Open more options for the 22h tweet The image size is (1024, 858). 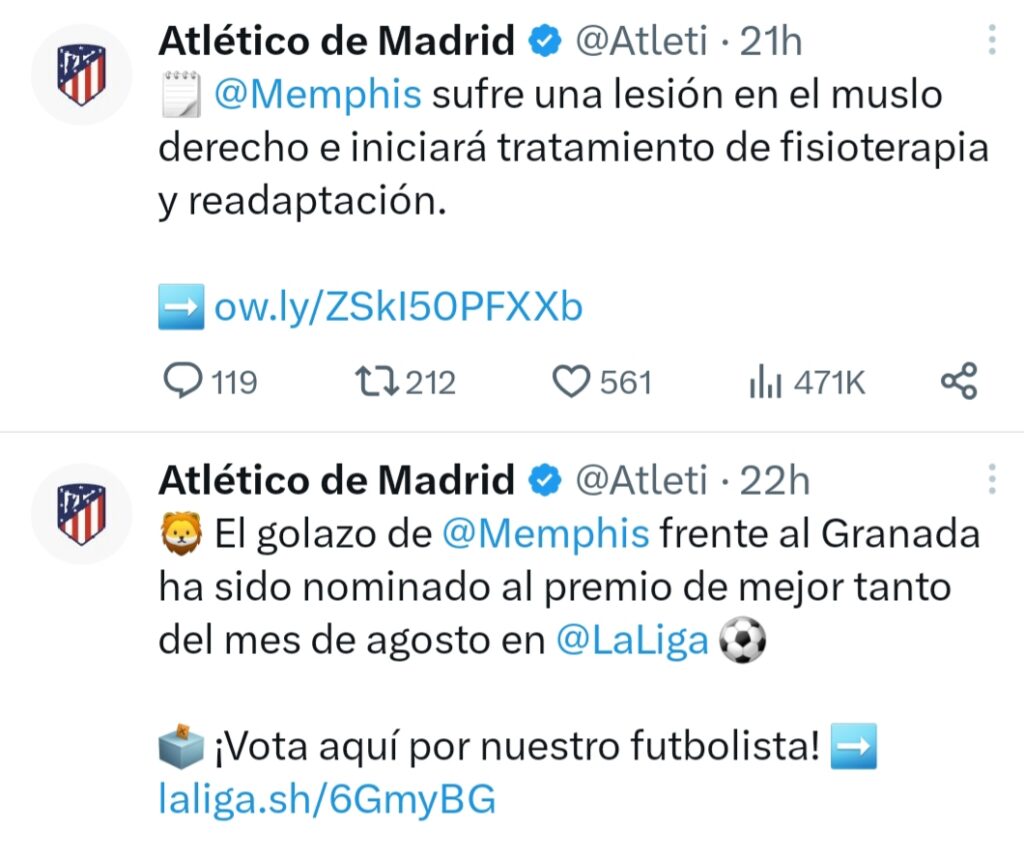click(991, 479)
